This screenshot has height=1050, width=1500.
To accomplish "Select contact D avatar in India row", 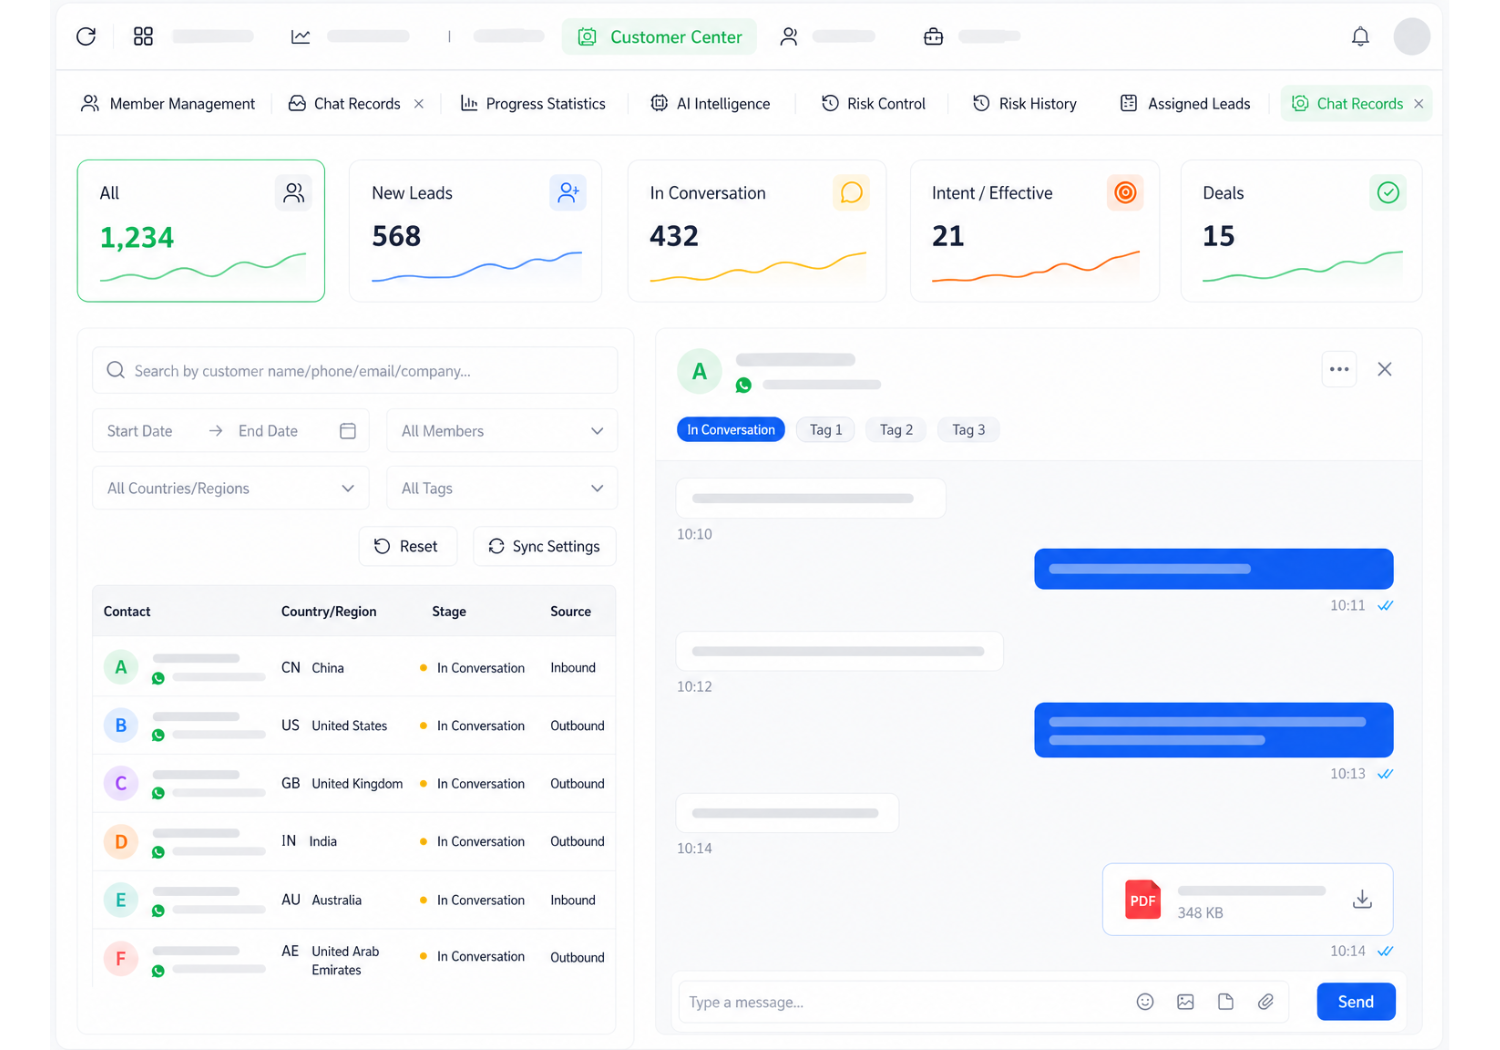I will [121, 842].
